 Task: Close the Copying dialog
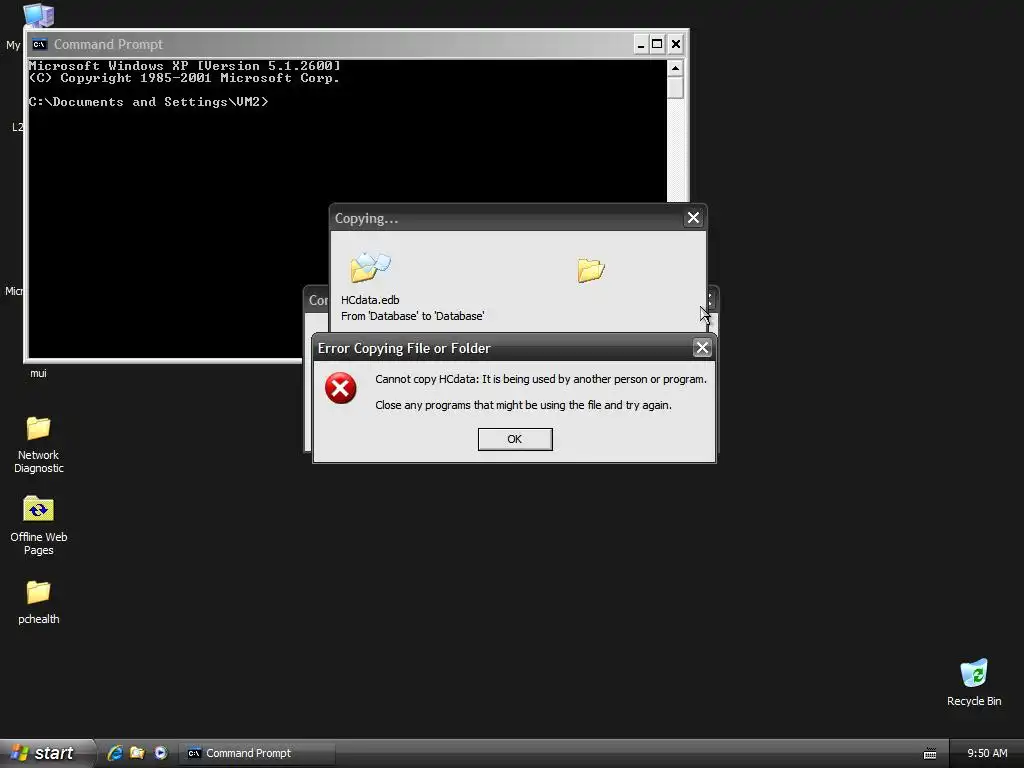pos(693,217)
